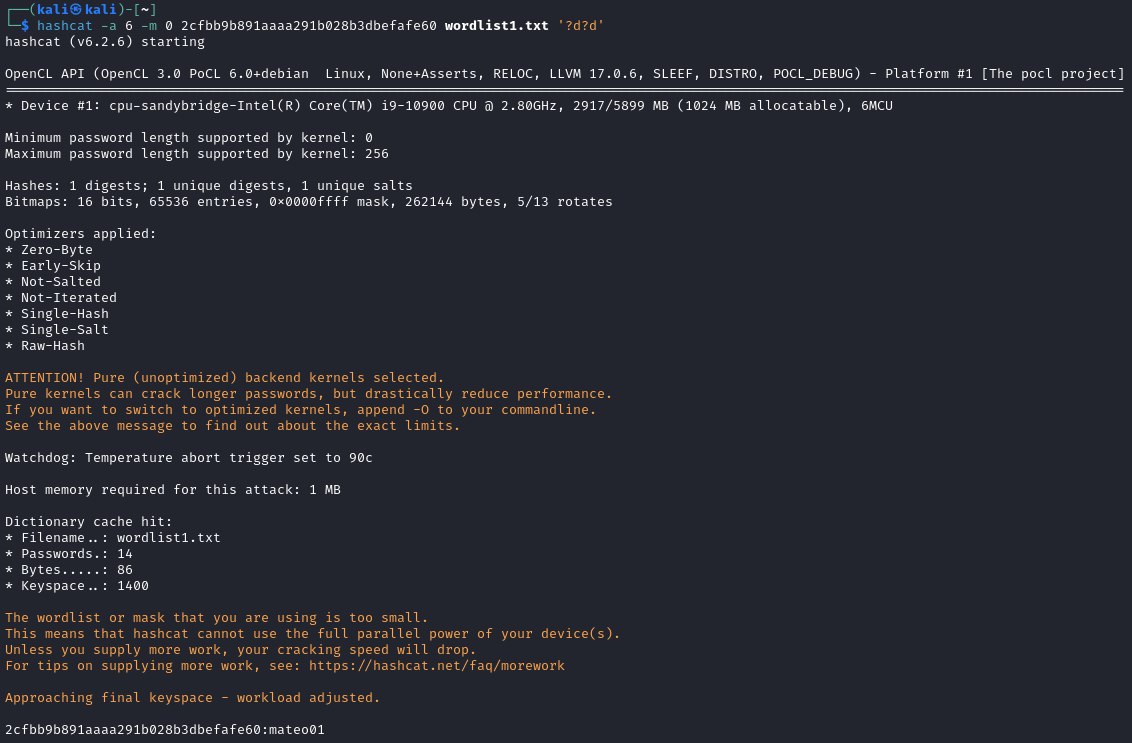Click wordlist1.txt in the command line
The image size is (1132, 743).
tap(496, 26)
